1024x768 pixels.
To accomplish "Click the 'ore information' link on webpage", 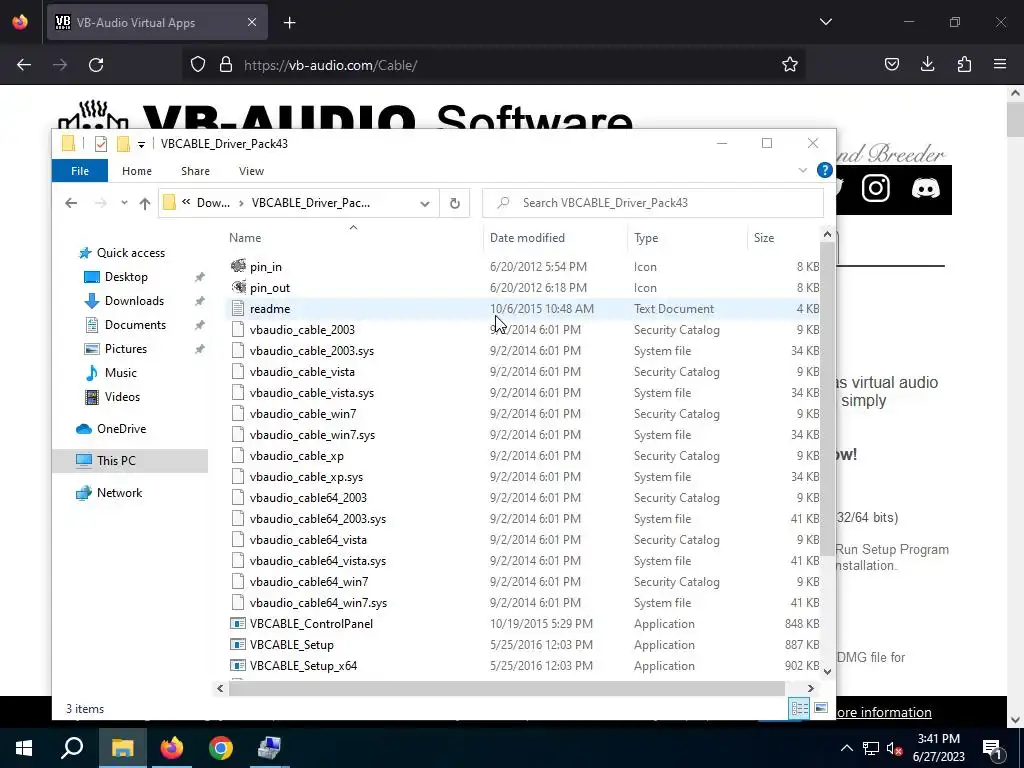I will point(884,712).
